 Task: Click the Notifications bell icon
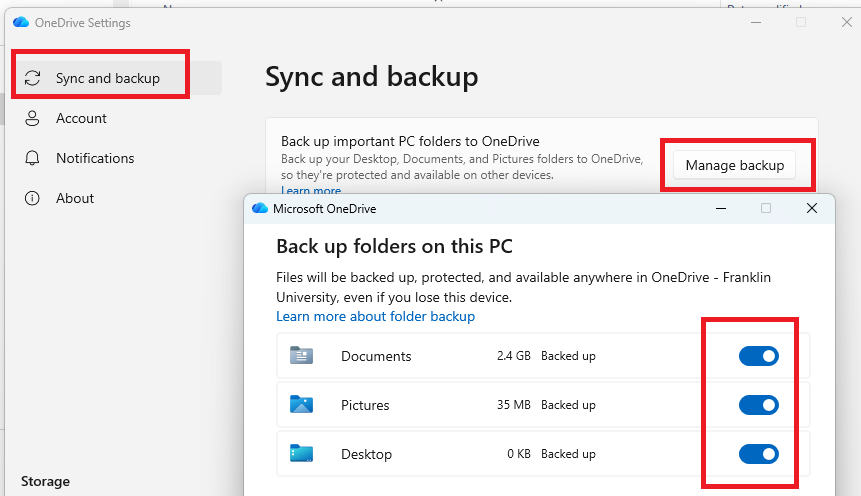tap(32, 158)
